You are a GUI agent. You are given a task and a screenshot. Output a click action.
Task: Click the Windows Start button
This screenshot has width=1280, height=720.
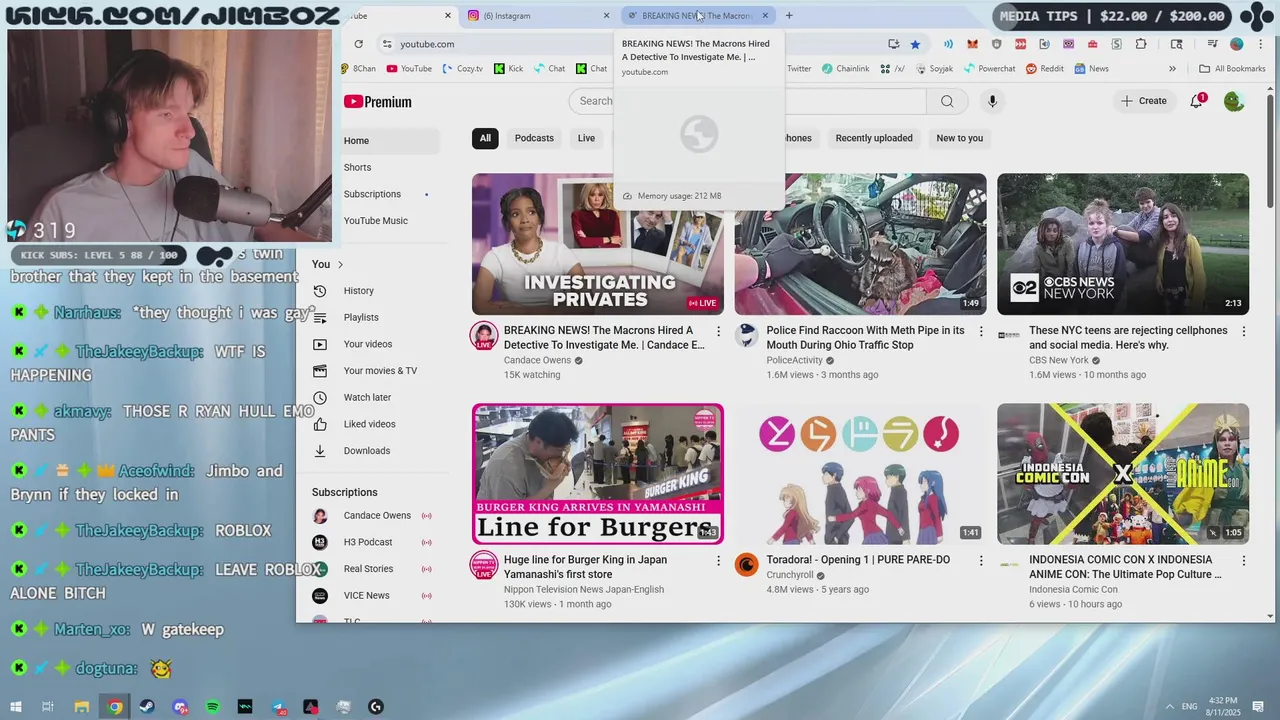click(x=16, y=707)
